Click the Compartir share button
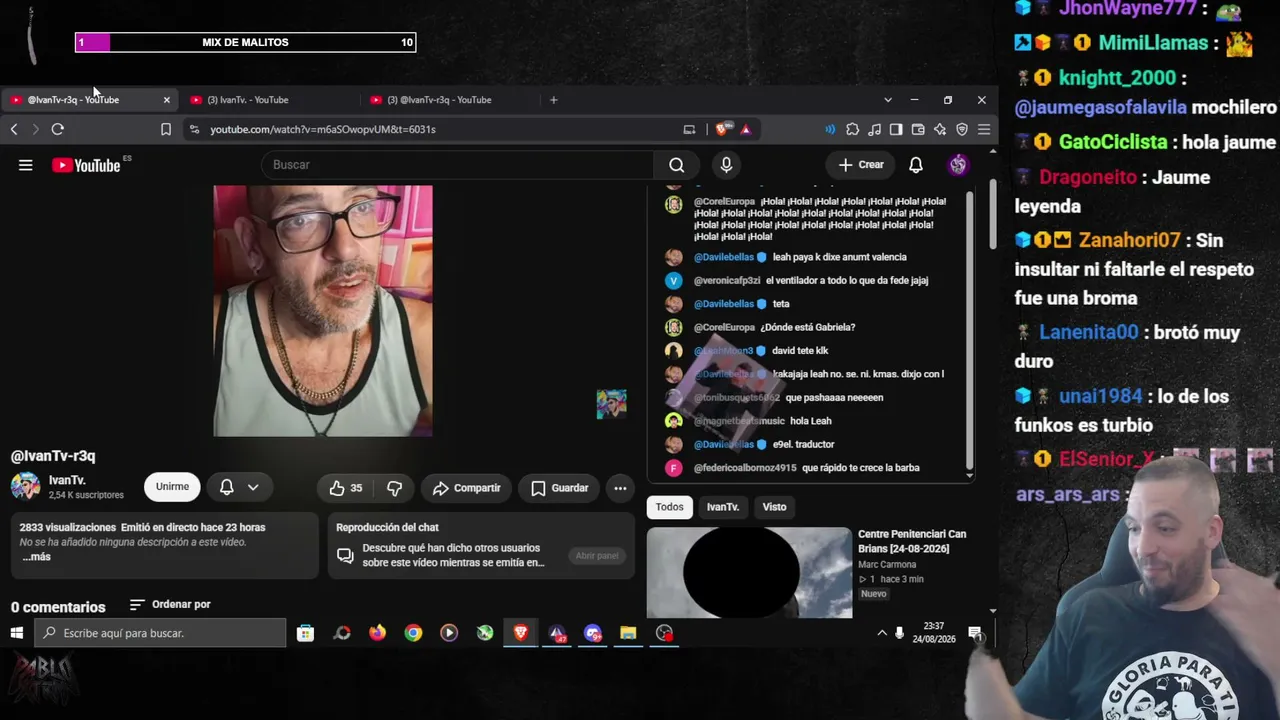Screen dimensions: 1280x720 (x=466, y=488)
